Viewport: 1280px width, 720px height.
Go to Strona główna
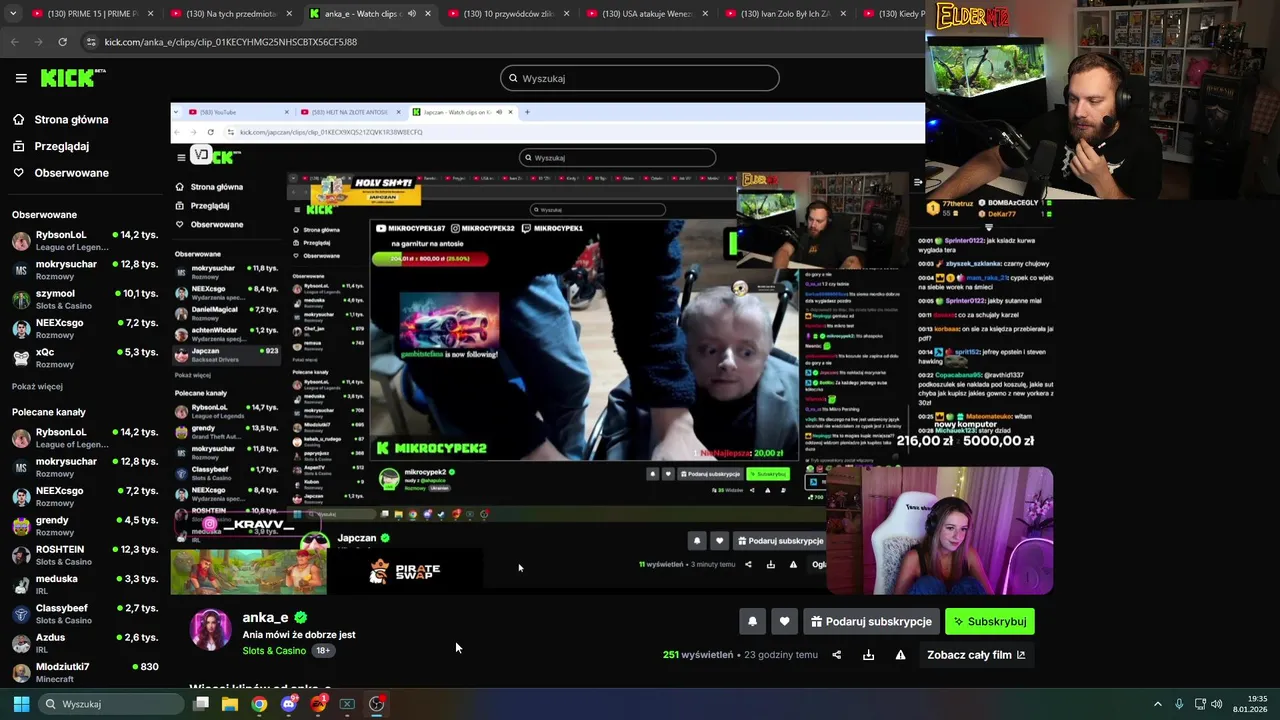71,120
